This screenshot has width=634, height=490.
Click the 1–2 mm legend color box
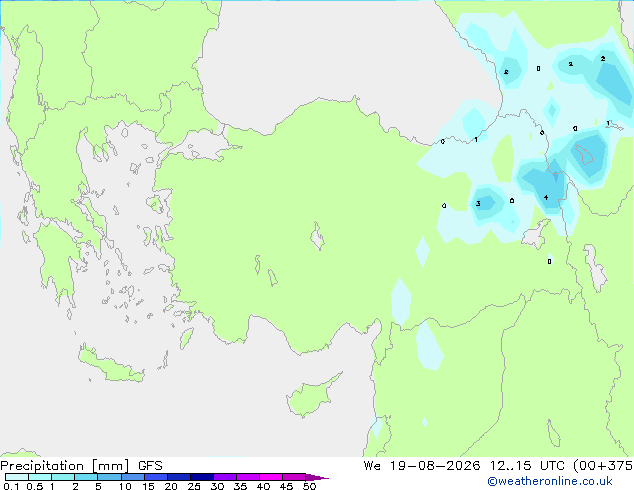63,477
